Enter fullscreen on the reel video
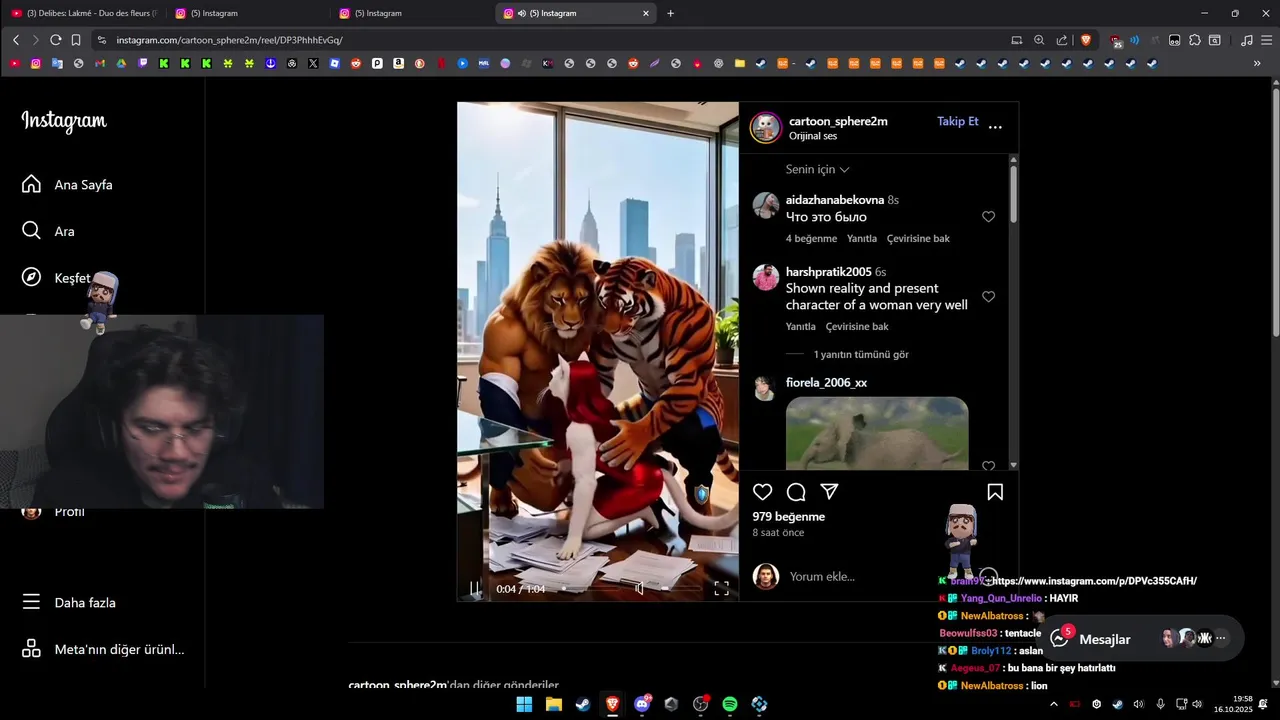Viewport: 1280px width, 720px height. click(721, 588)
